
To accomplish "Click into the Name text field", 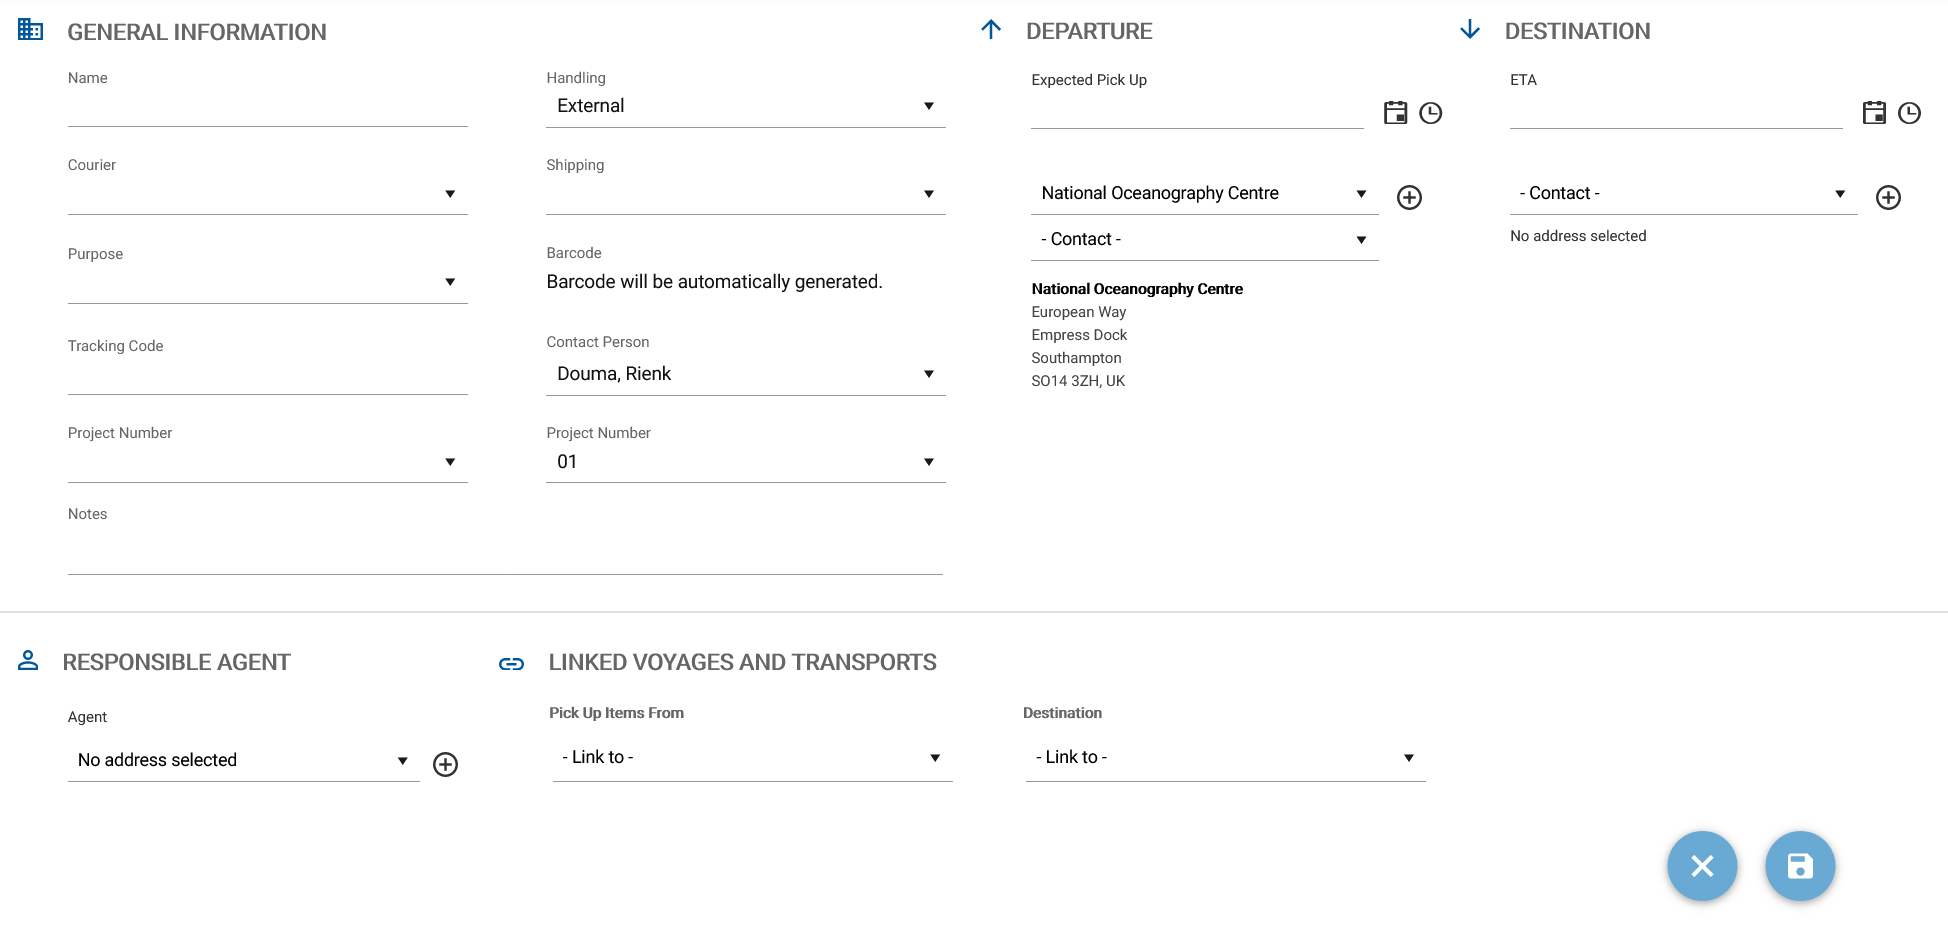I will click(x=267, y=108).
